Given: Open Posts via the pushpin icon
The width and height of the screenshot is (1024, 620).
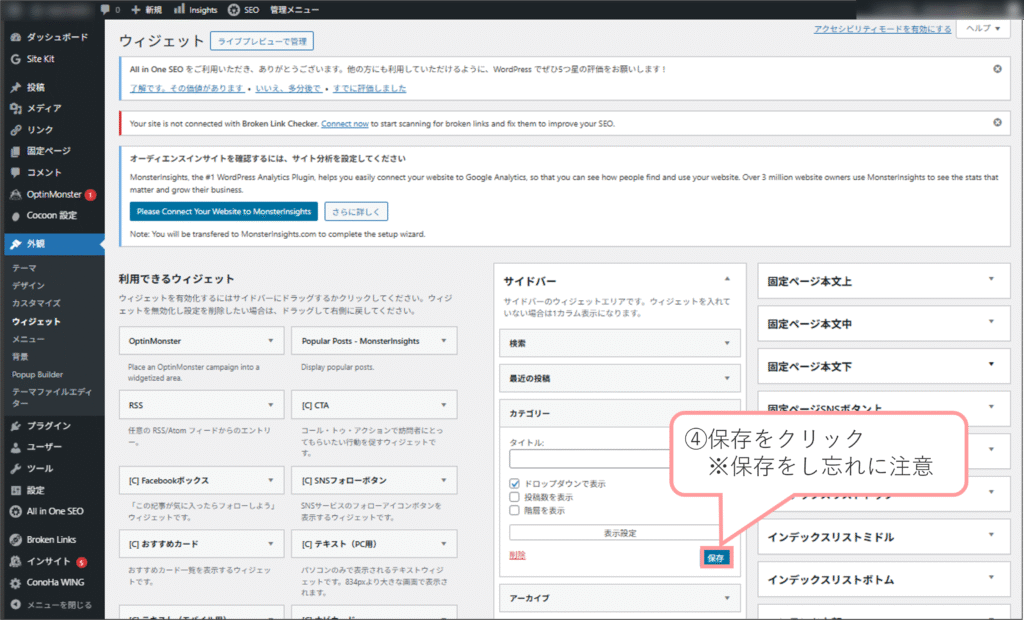Looking at the screenshot, I should [16, 87].
